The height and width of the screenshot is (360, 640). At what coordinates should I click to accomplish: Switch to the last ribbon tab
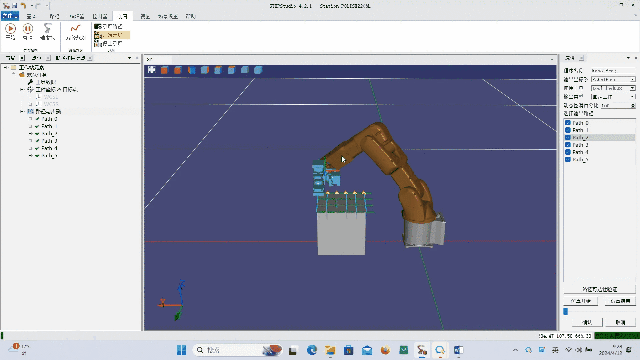[190, 16]
